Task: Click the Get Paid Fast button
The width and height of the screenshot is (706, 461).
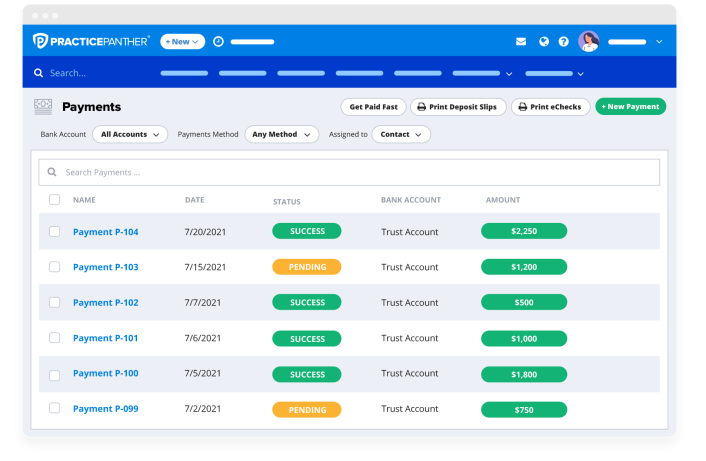Action: [372, 107]
